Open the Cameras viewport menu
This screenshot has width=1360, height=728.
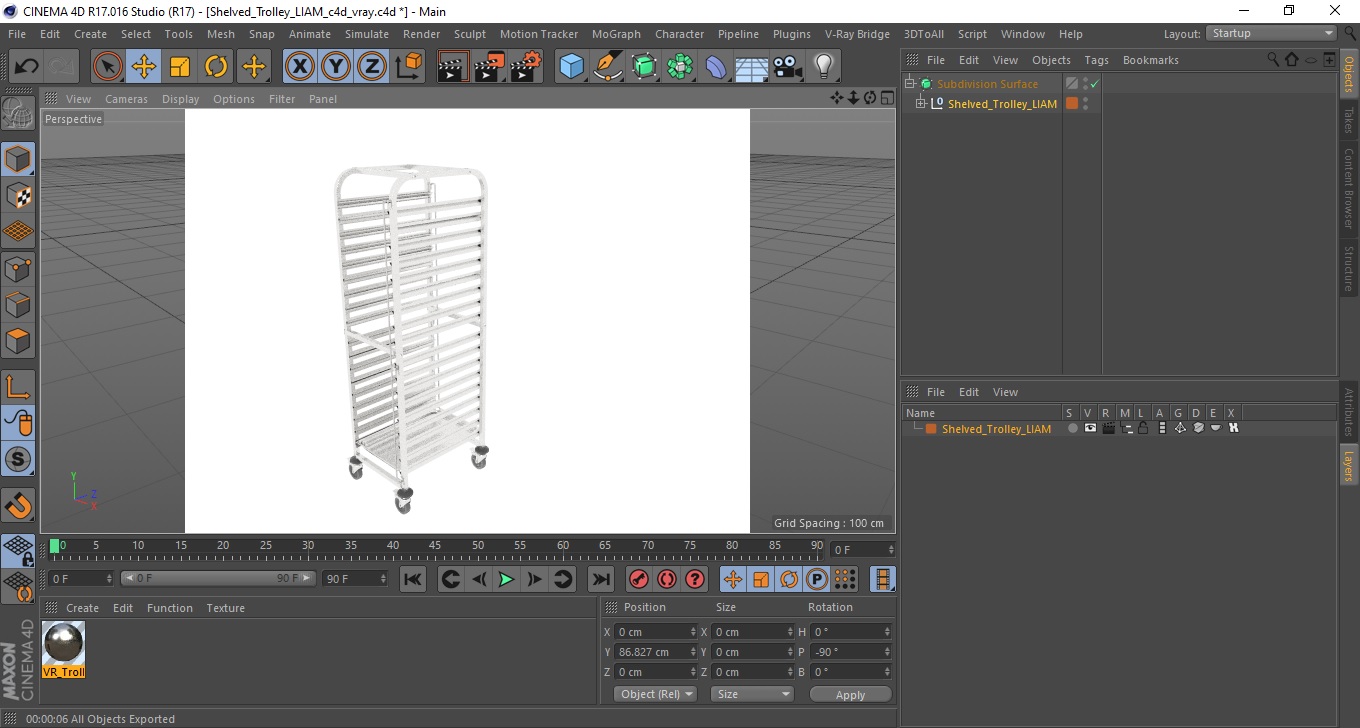(x=126, y=99)
